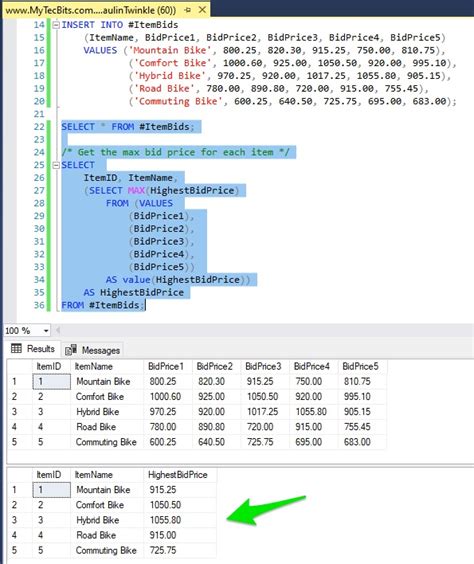Select cell 995.10 in first grid
This screenshot has height=564, width=474.
point(362,396)
